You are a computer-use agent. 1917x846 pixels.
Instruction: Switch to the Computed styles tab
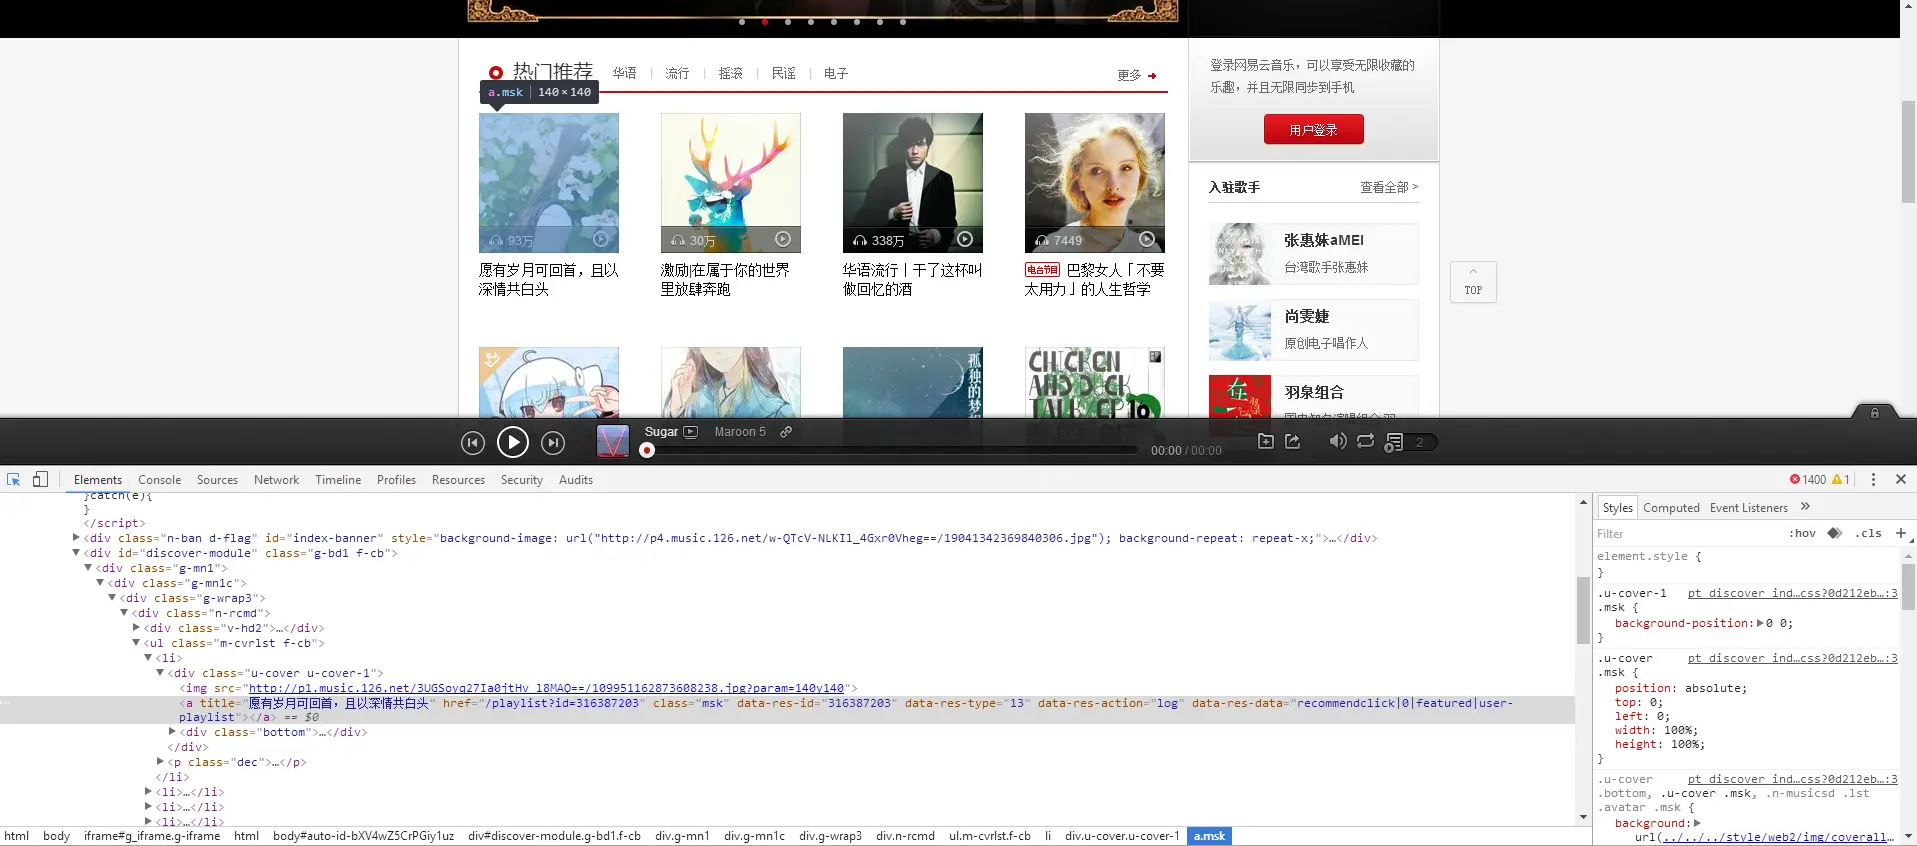[1671, 508]
